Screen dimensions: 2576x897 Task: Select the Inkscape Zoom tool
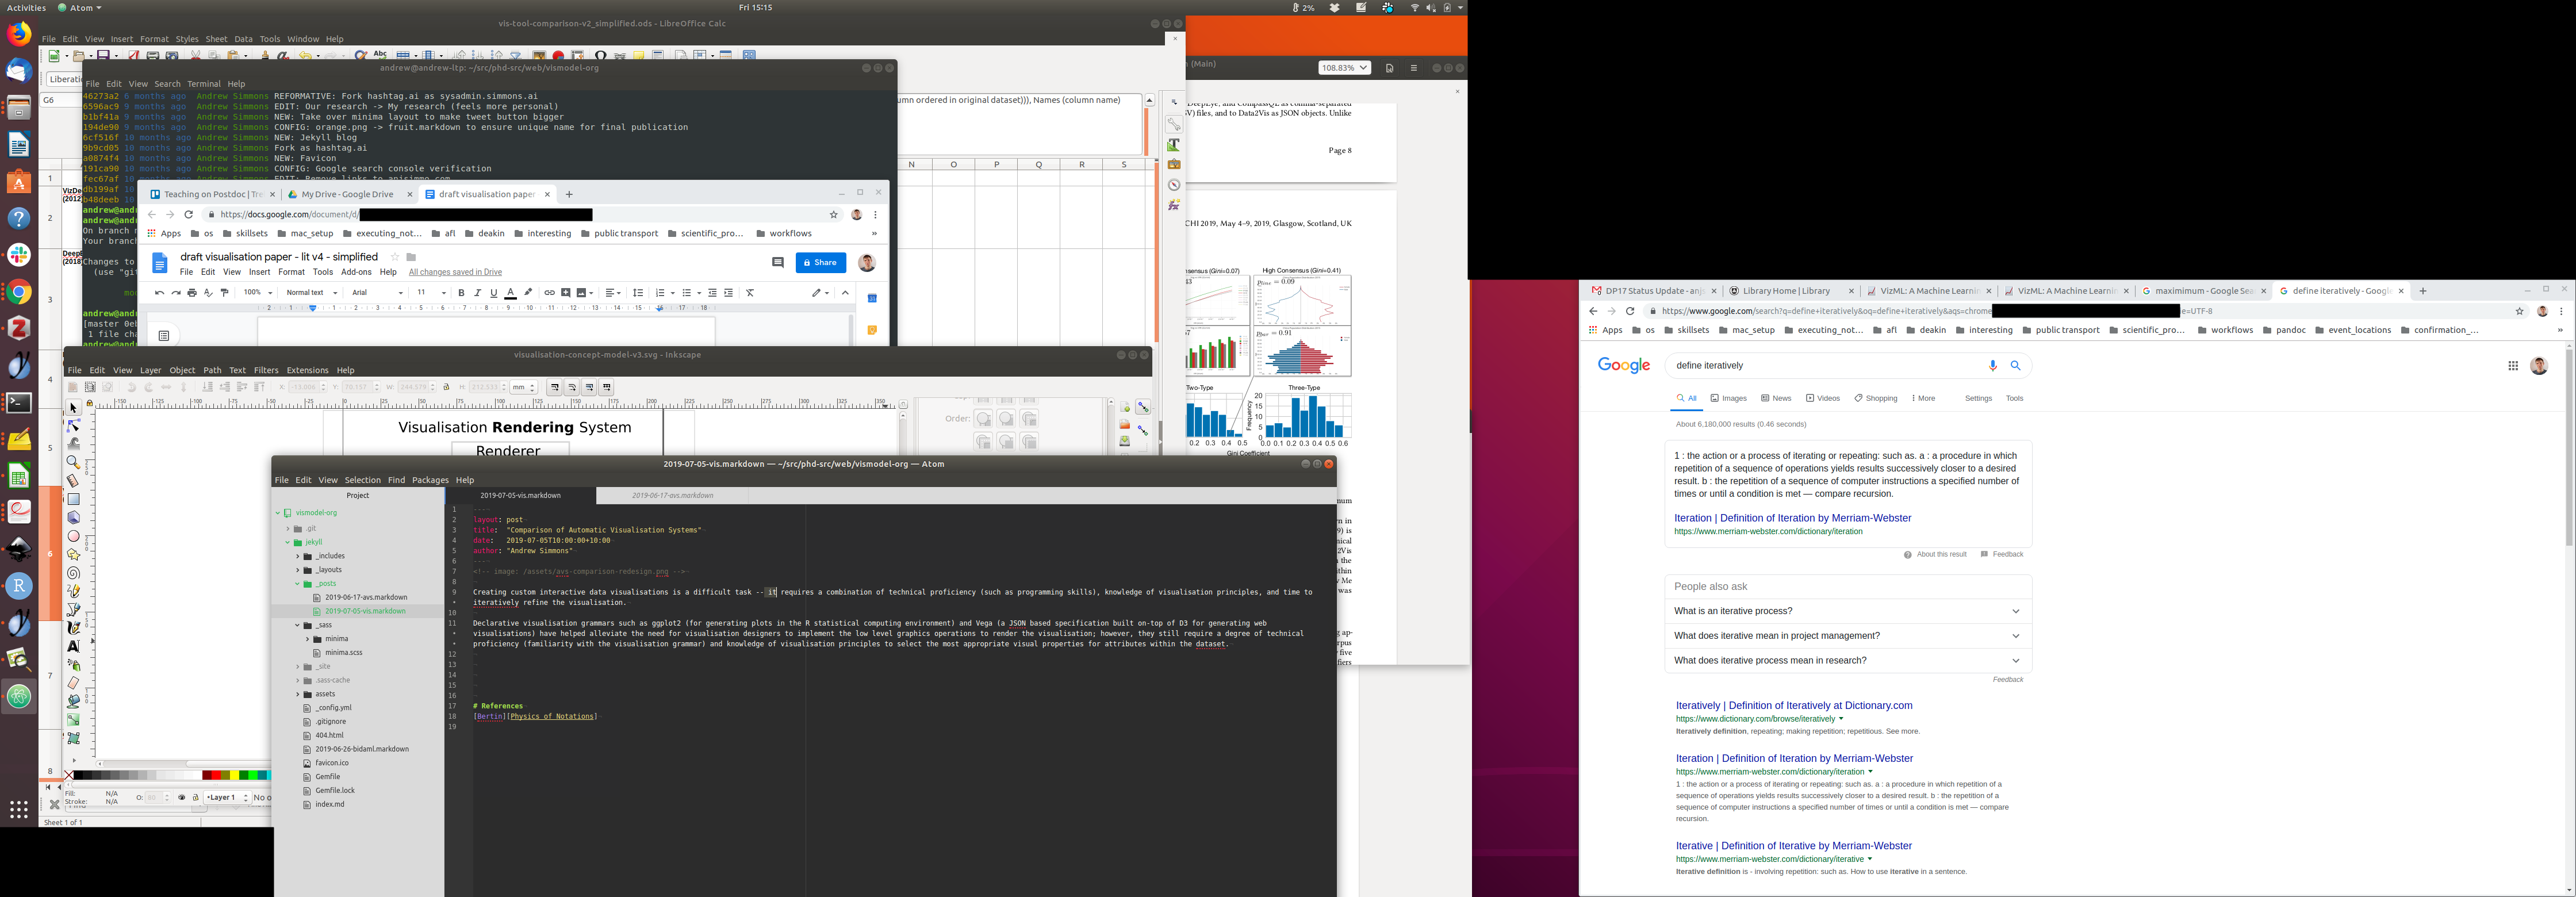point(73,462)
